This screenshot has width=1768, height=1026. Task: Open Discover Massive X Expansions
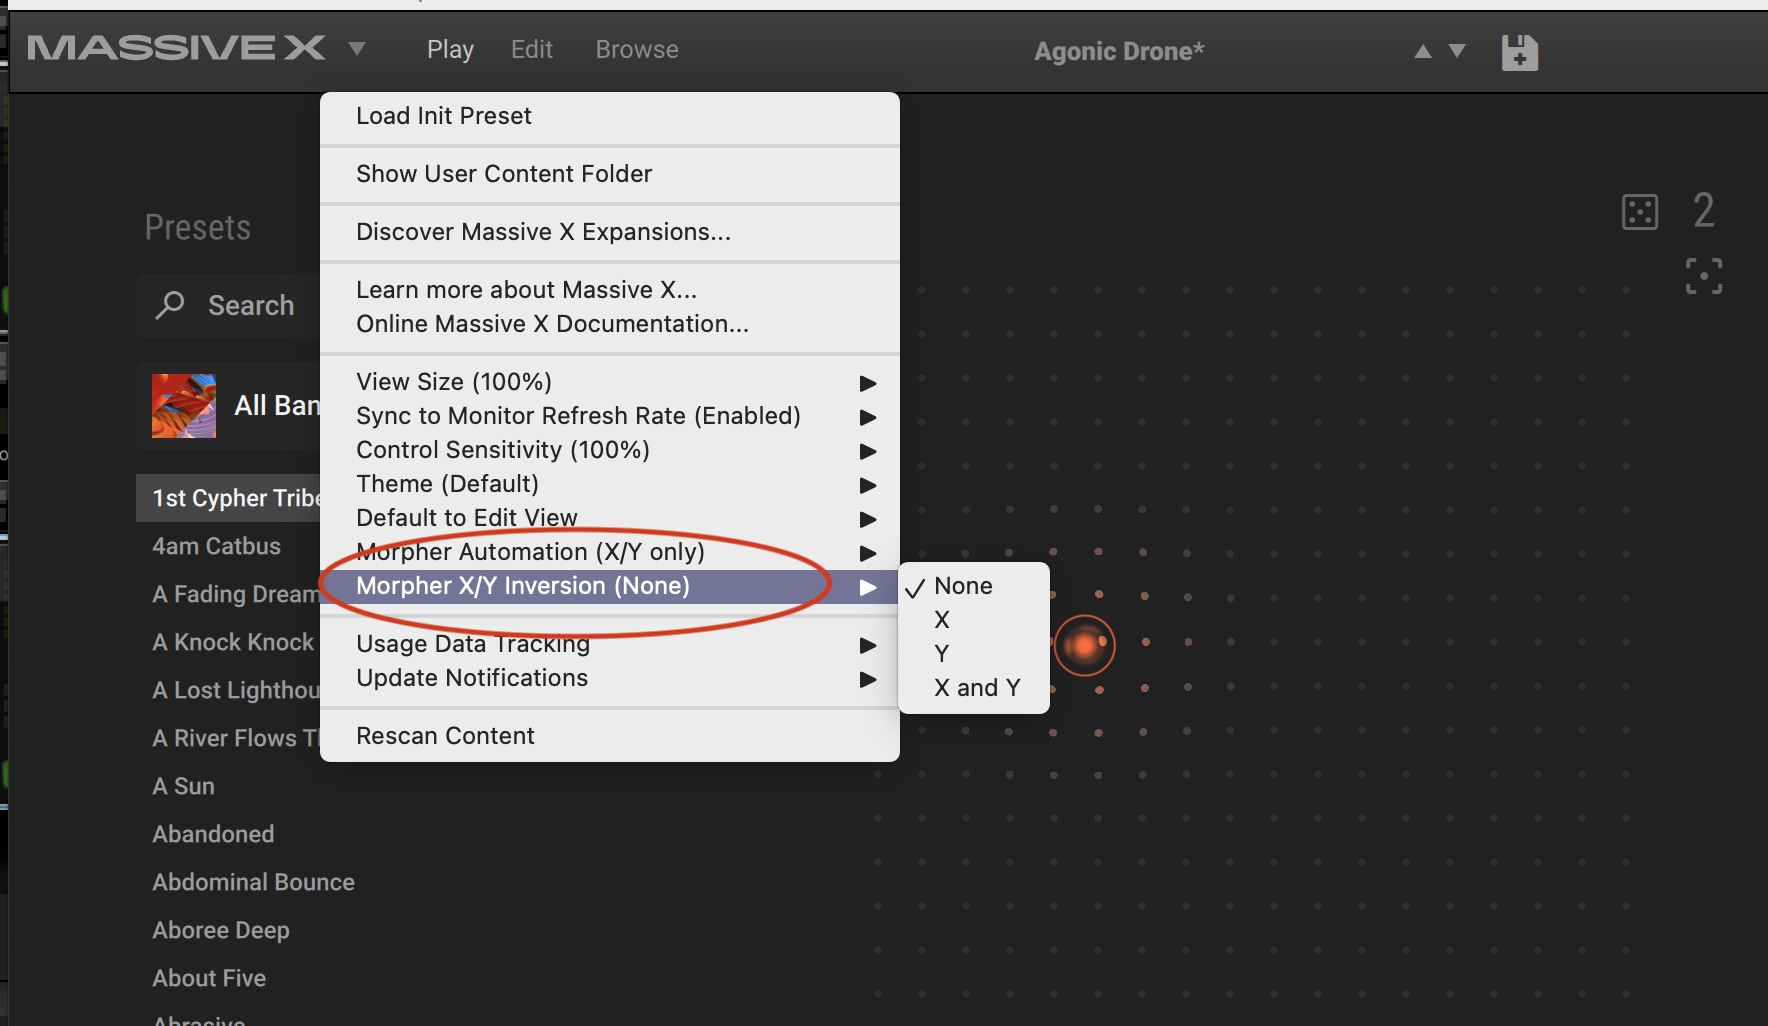tap(610, 232)
